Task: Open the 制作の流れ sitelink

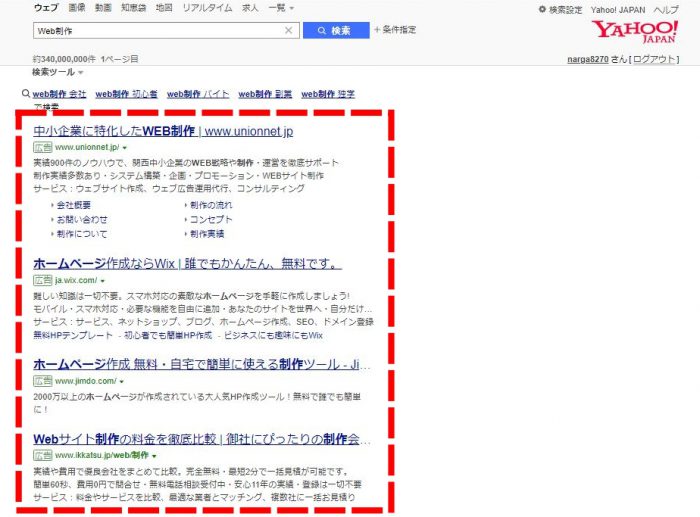Action: [211, 205]
